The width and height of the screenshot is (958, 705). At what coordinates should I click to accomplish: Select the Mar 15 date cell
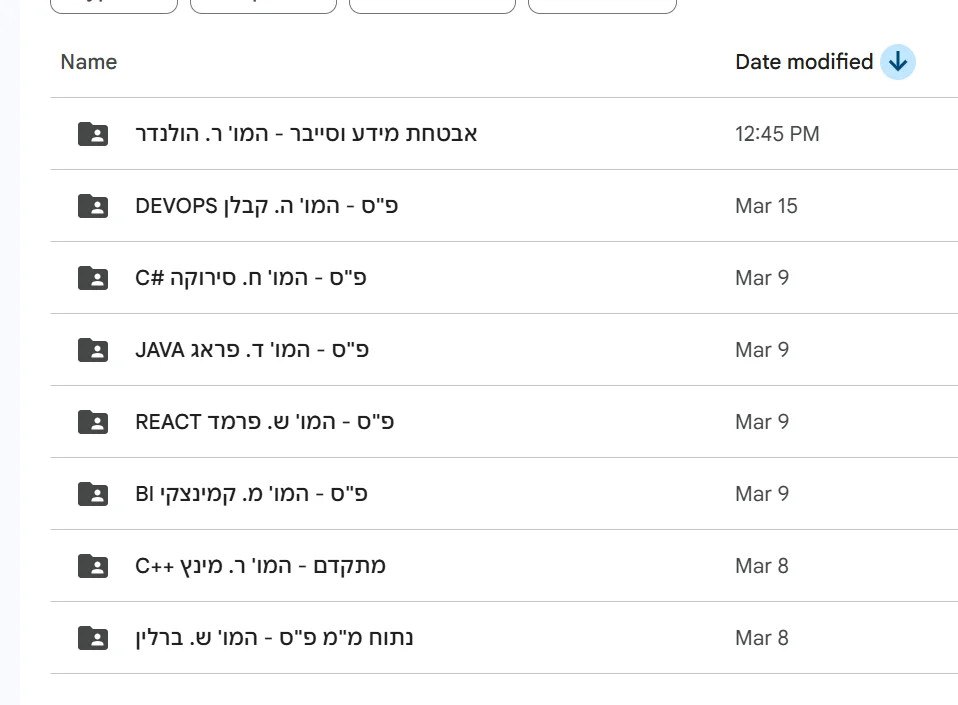tap(766, 206)
